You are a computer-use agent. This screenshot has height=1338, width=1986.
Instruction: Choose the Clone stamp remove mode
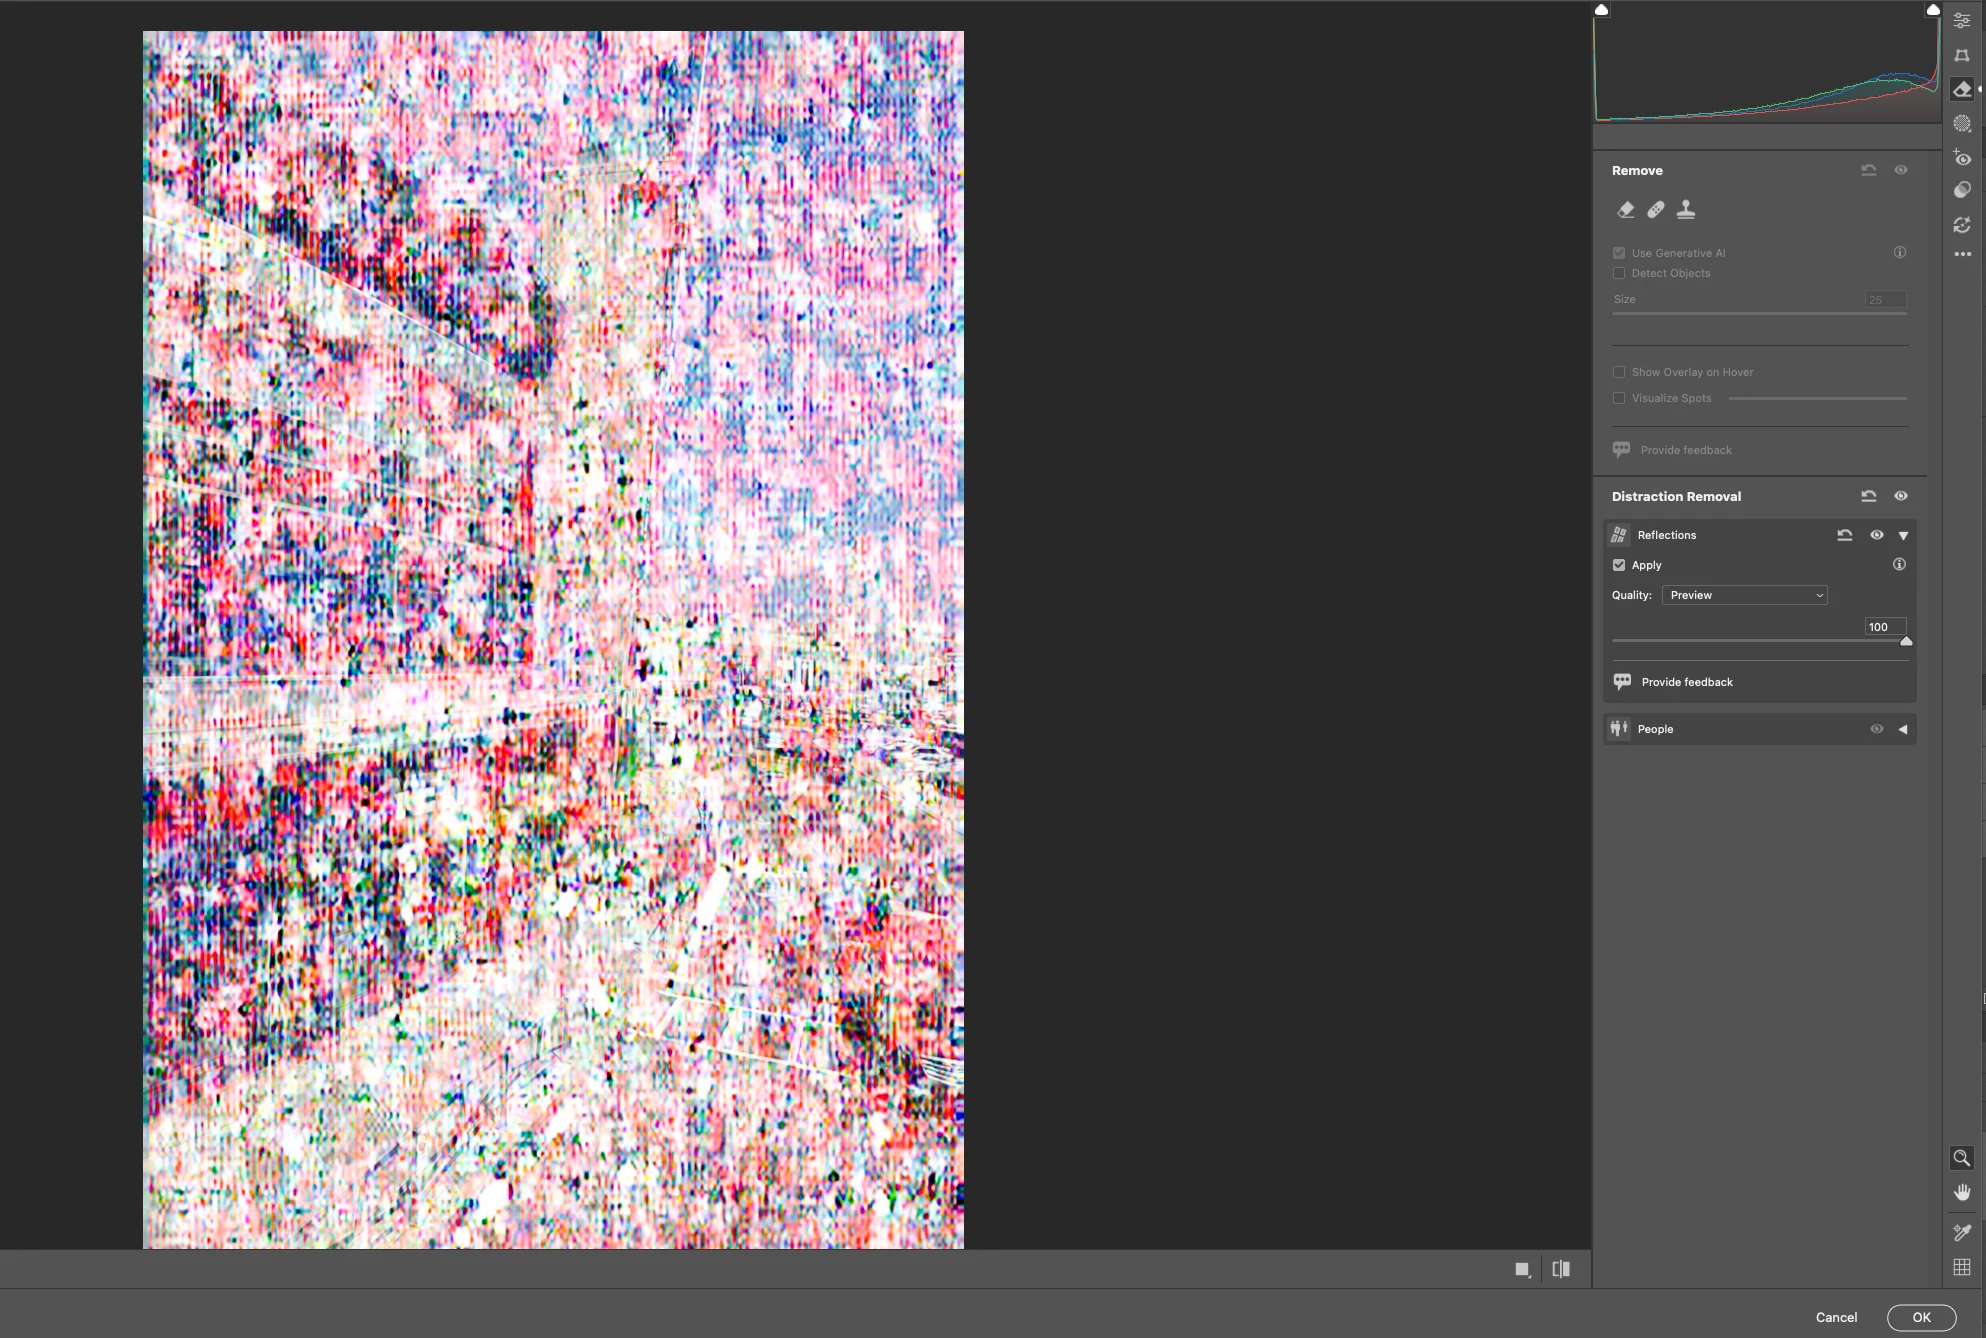1686,210
